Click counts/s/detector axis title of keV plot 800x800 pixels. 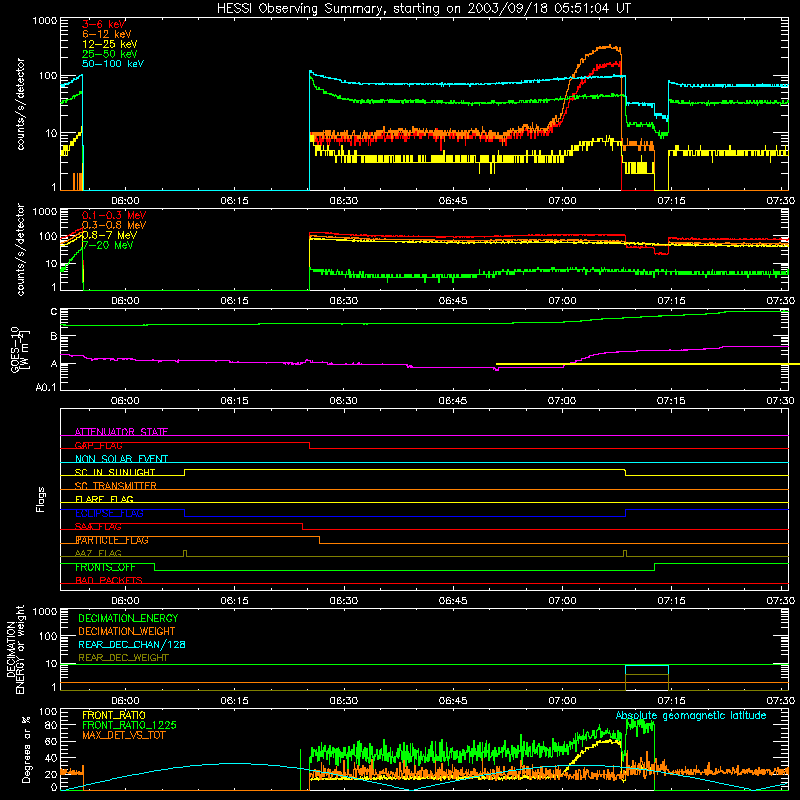click(x=20, y=104)
